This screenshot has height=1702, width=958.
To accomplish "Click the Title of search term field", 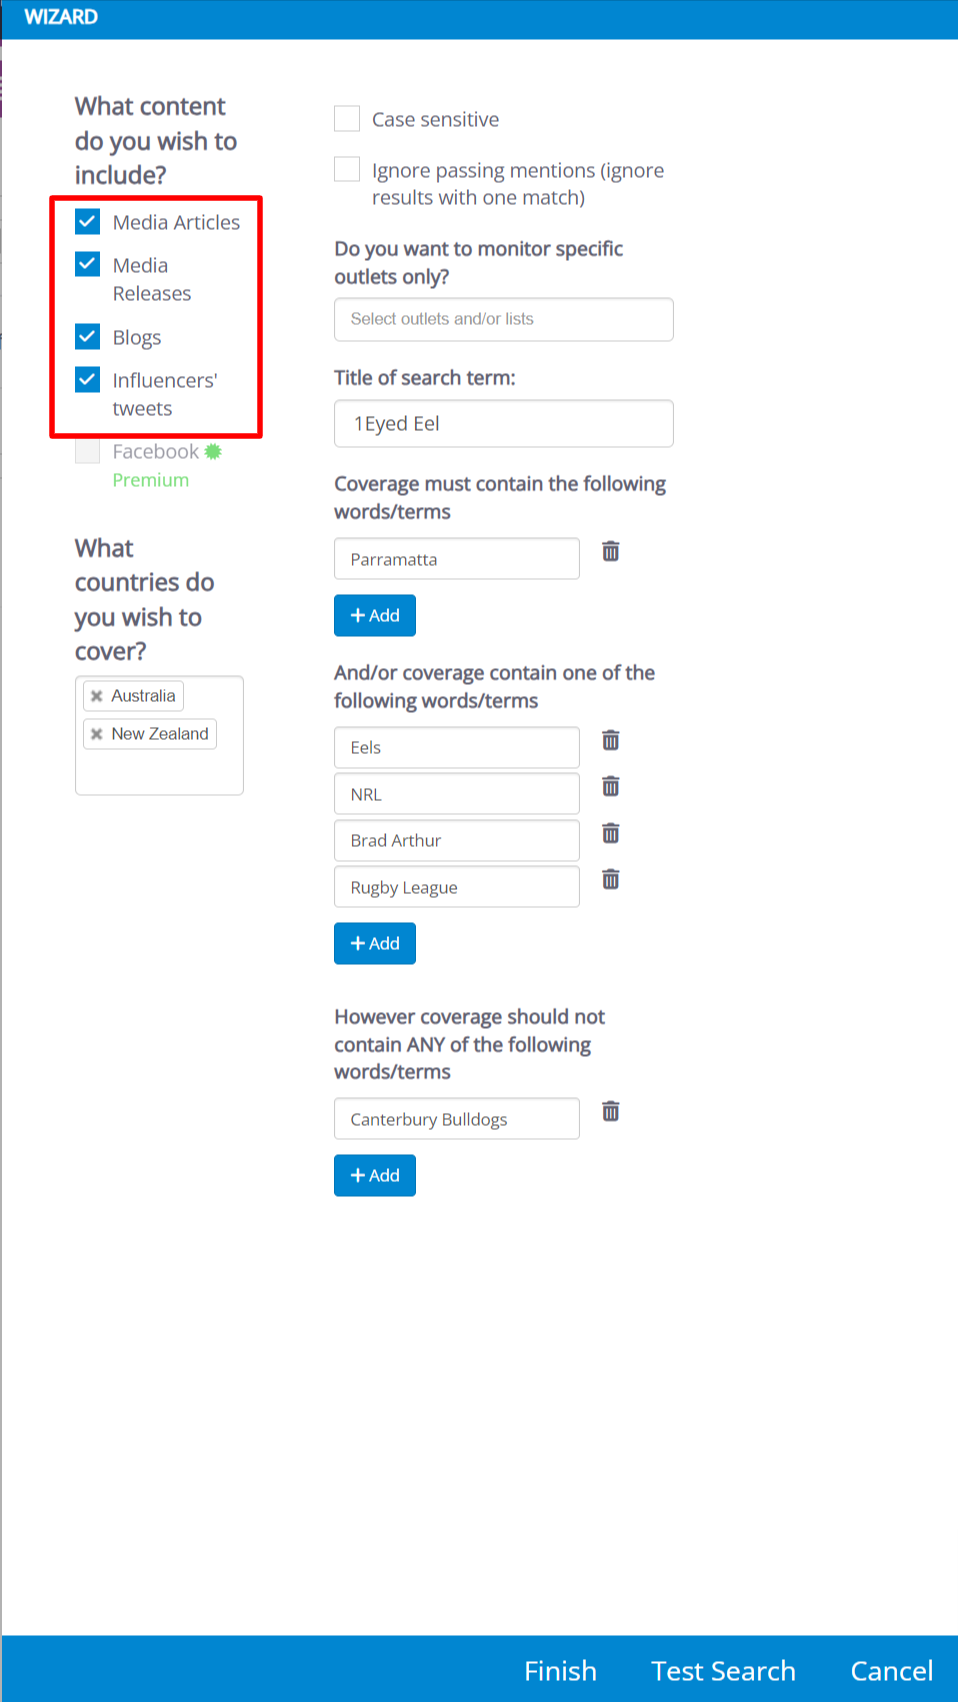I will point(503,424).
